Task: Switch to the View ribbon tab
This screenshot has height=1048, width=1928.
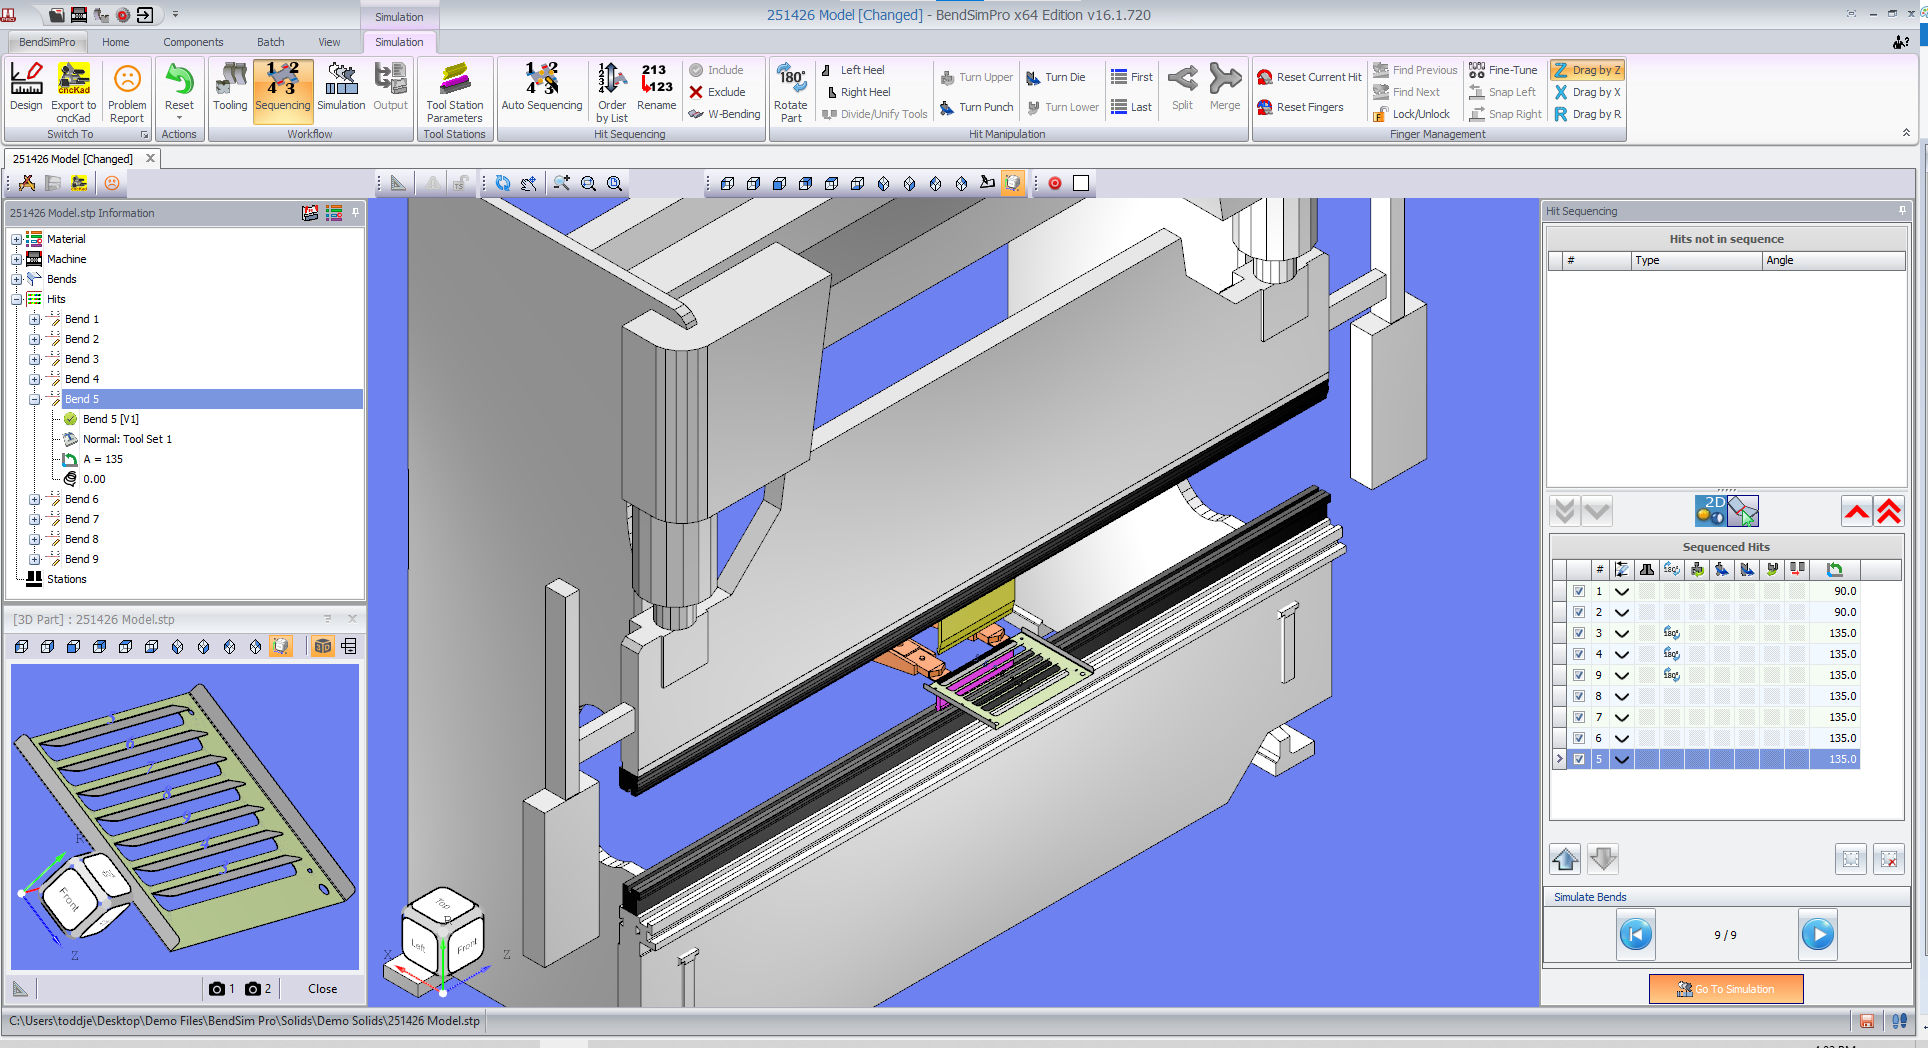Action: click(329, 42)
